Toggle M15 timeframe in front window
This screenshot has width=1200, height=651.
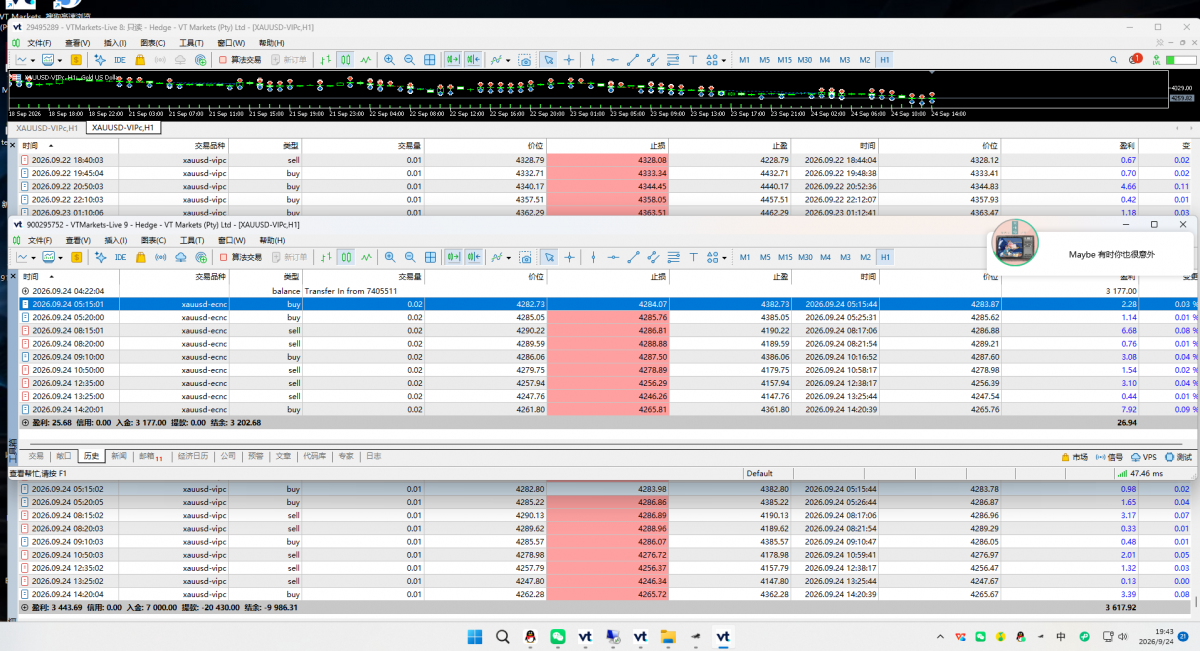(x=784, y=257)
